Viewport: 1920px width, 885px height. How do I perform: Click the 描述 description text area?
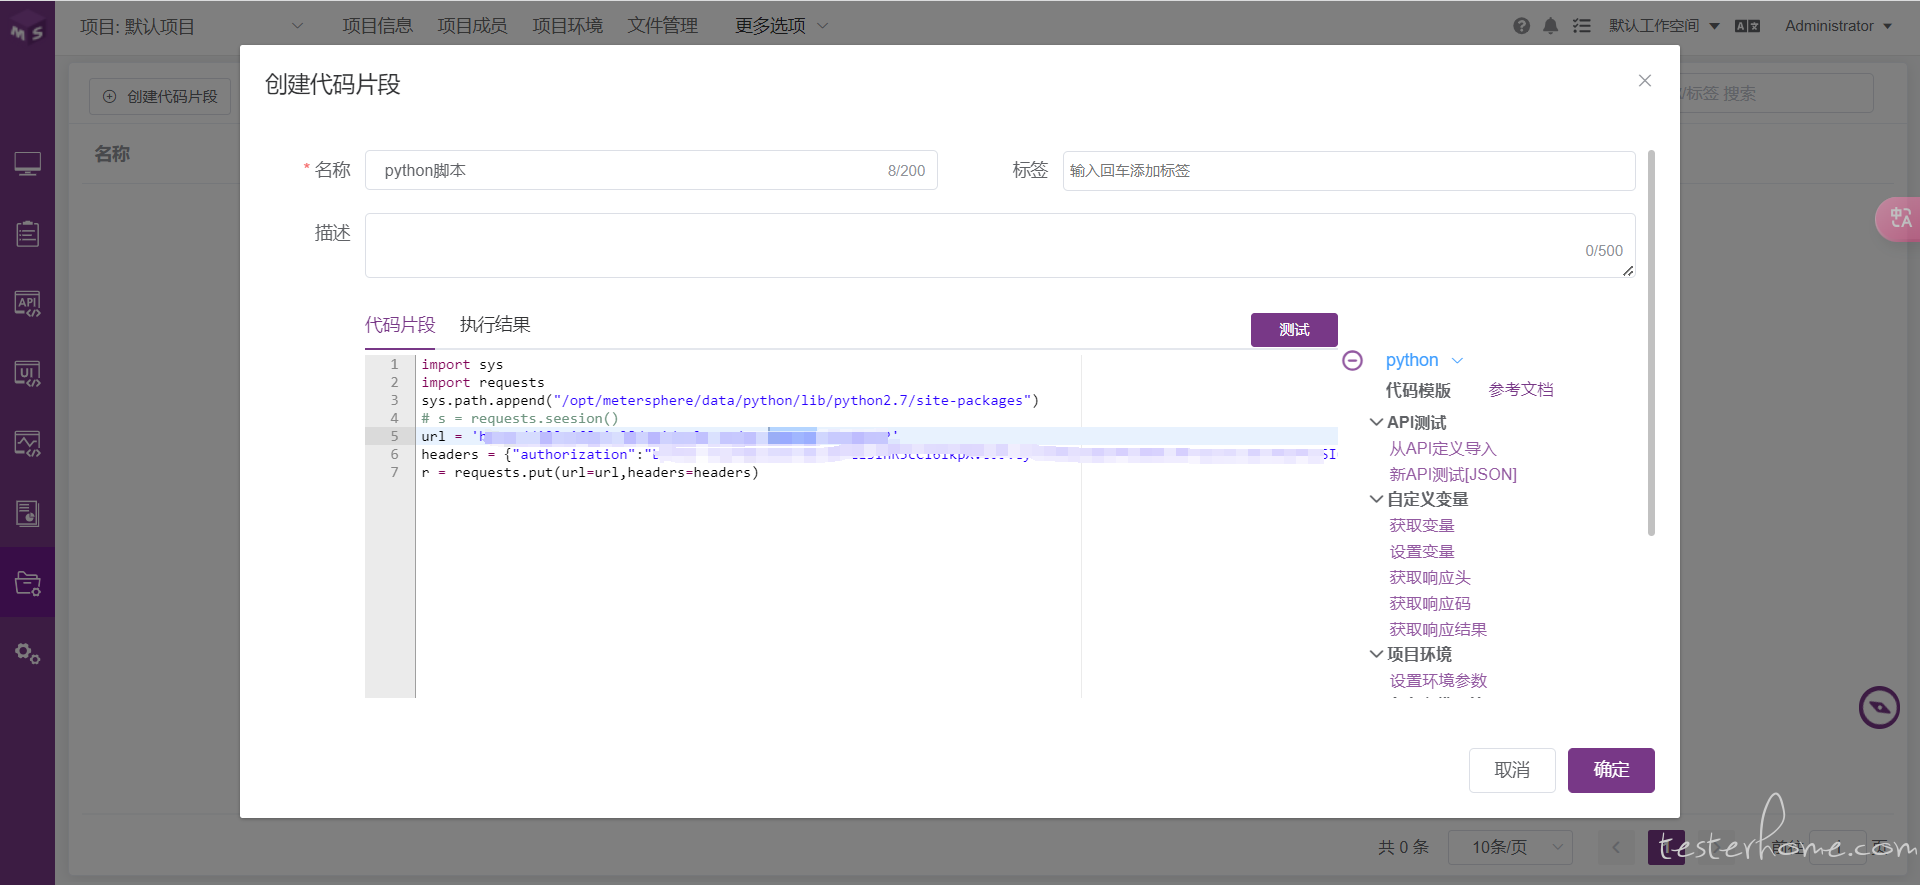pyautogui.click(x=1000, y=246)
